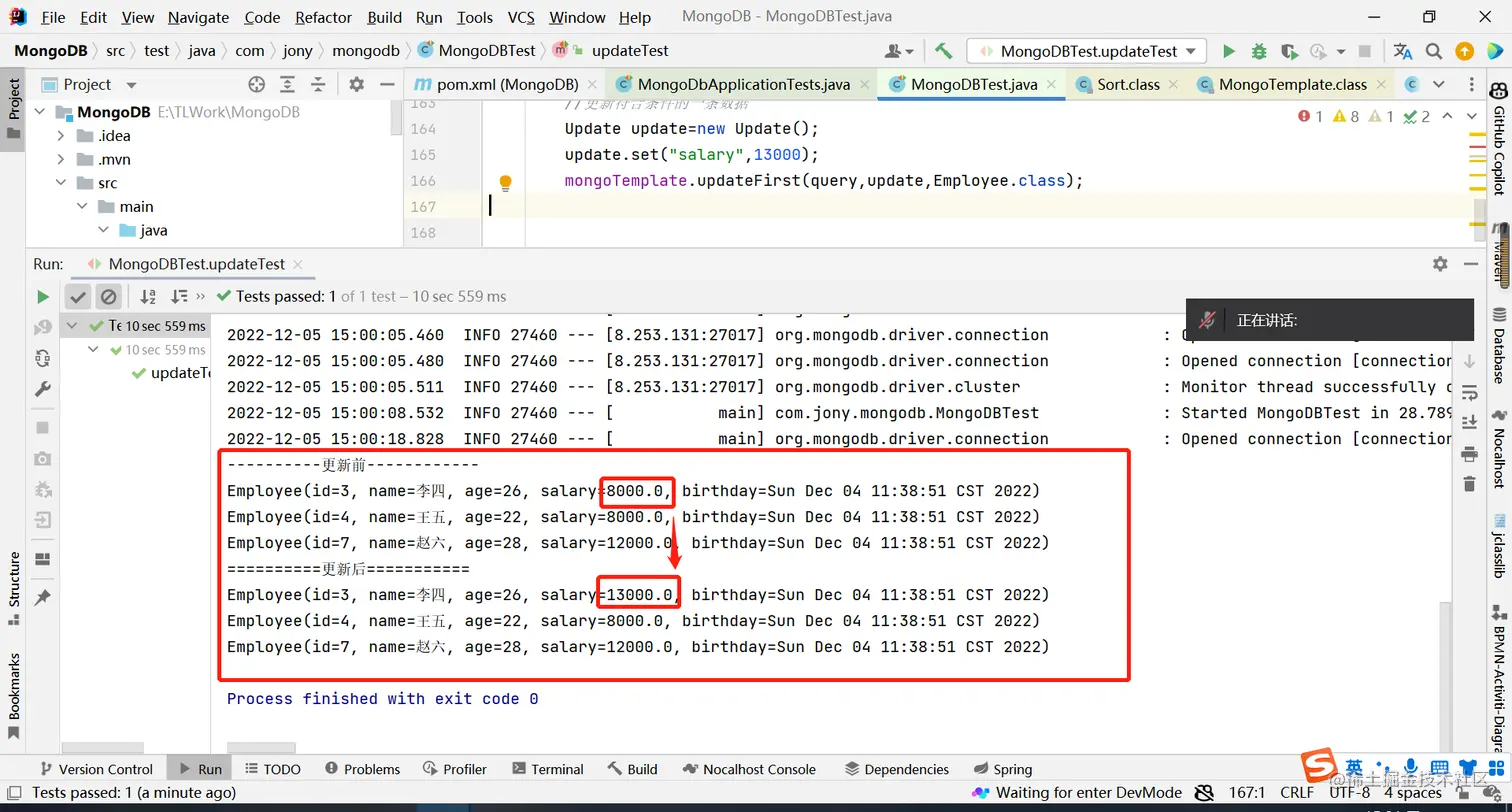Screen dimensions: 1512x812
Task: Run with coverage shield icon
Action: tap(1289, 51)
